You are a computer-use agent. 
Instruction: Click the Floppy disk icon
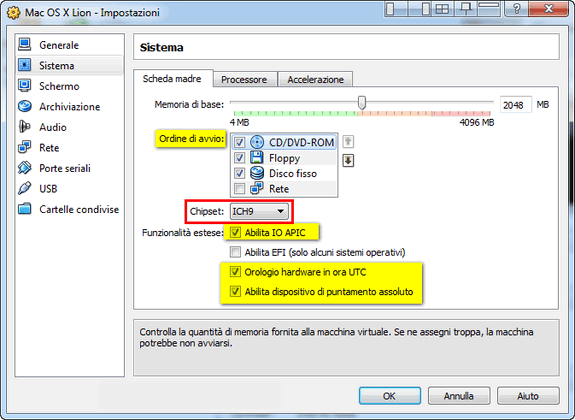point(257,158)
